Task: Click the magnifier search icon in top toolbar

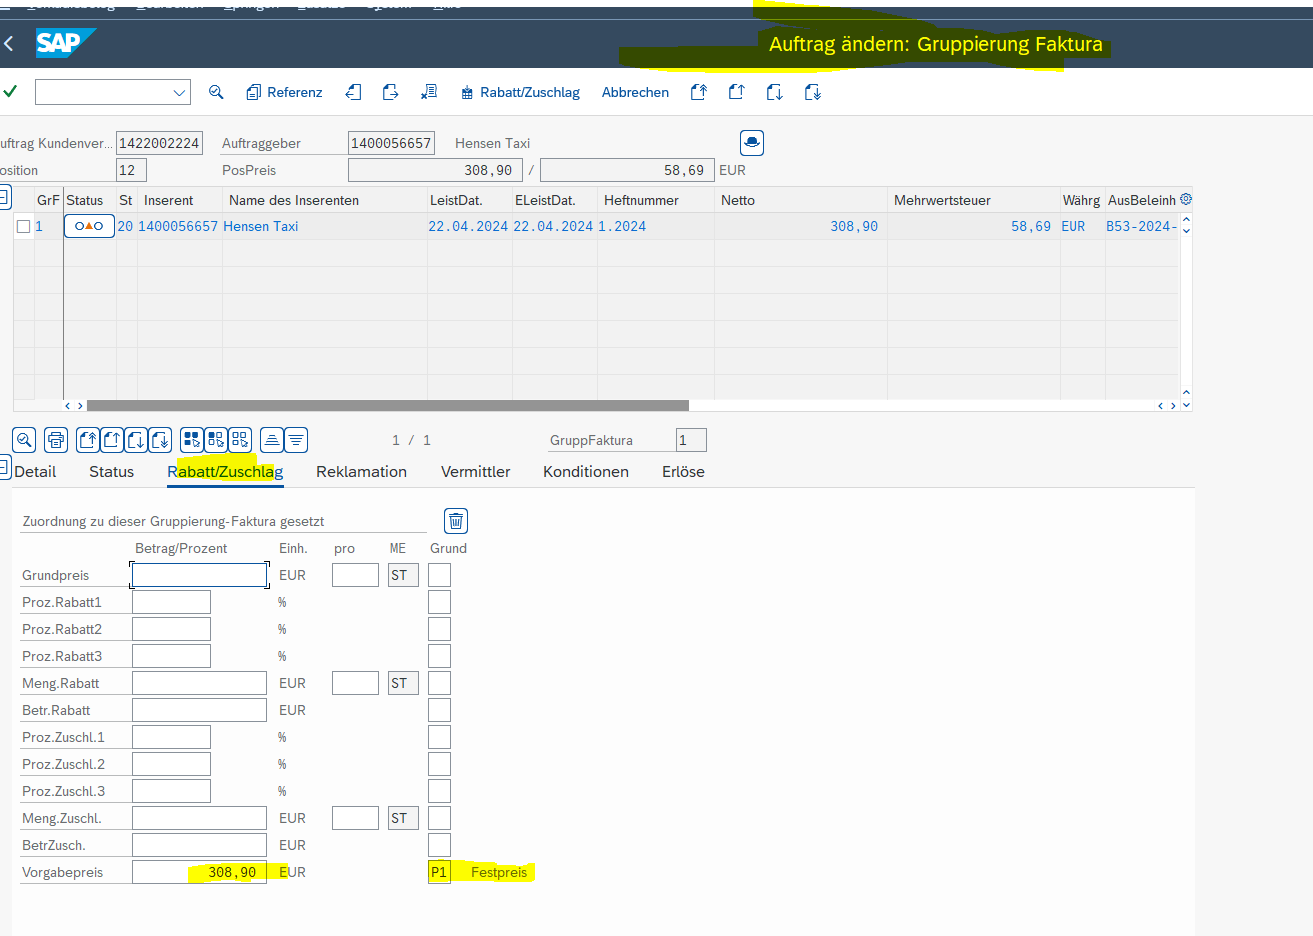Action: tap(216, 92)
